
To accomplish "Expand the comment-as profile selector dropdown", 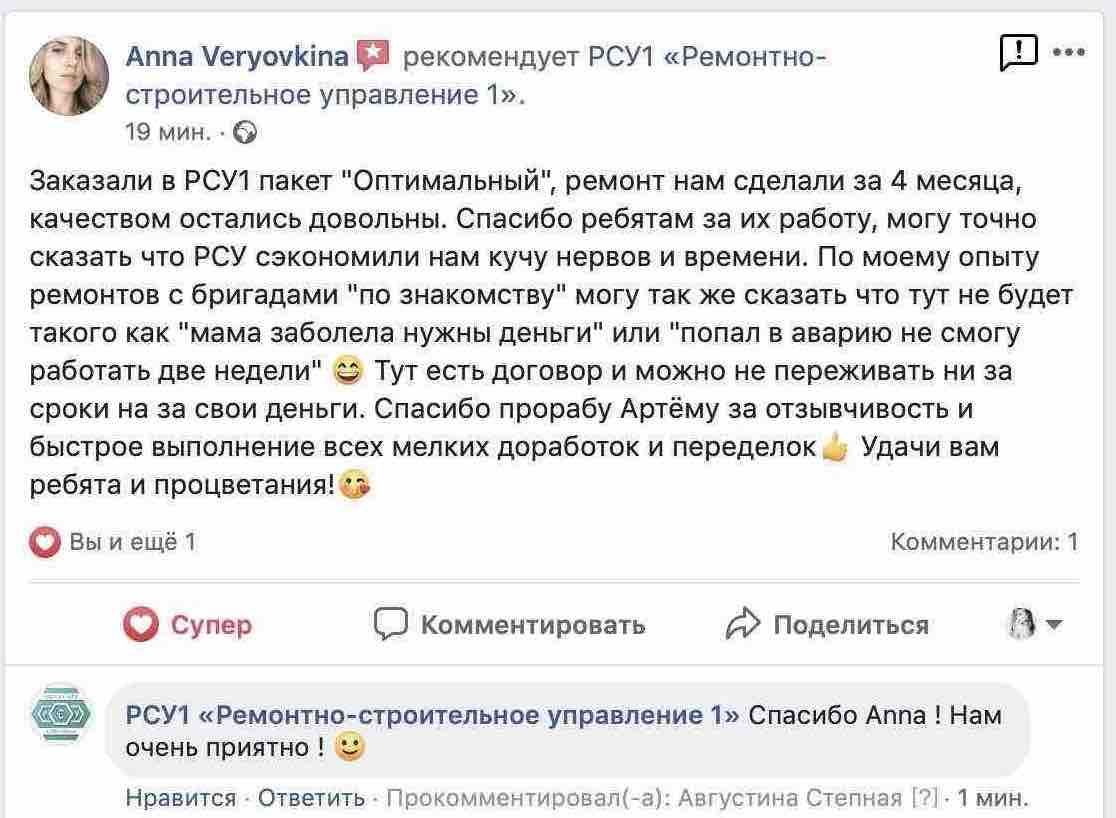I will coord(1034,626).
